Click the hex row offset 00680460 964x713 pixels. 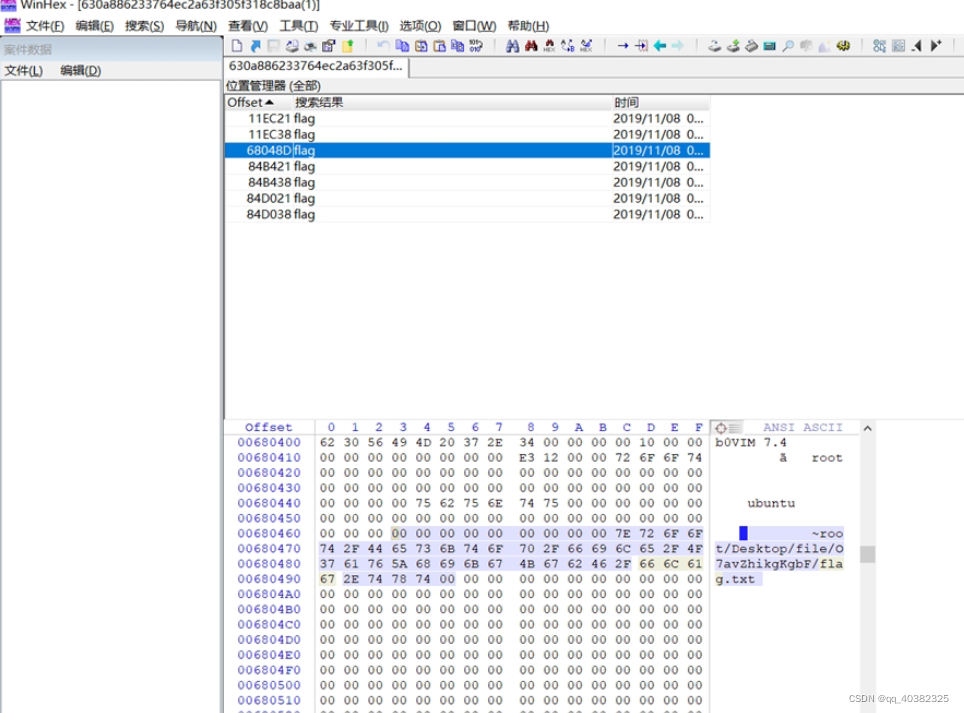point(269,533)
